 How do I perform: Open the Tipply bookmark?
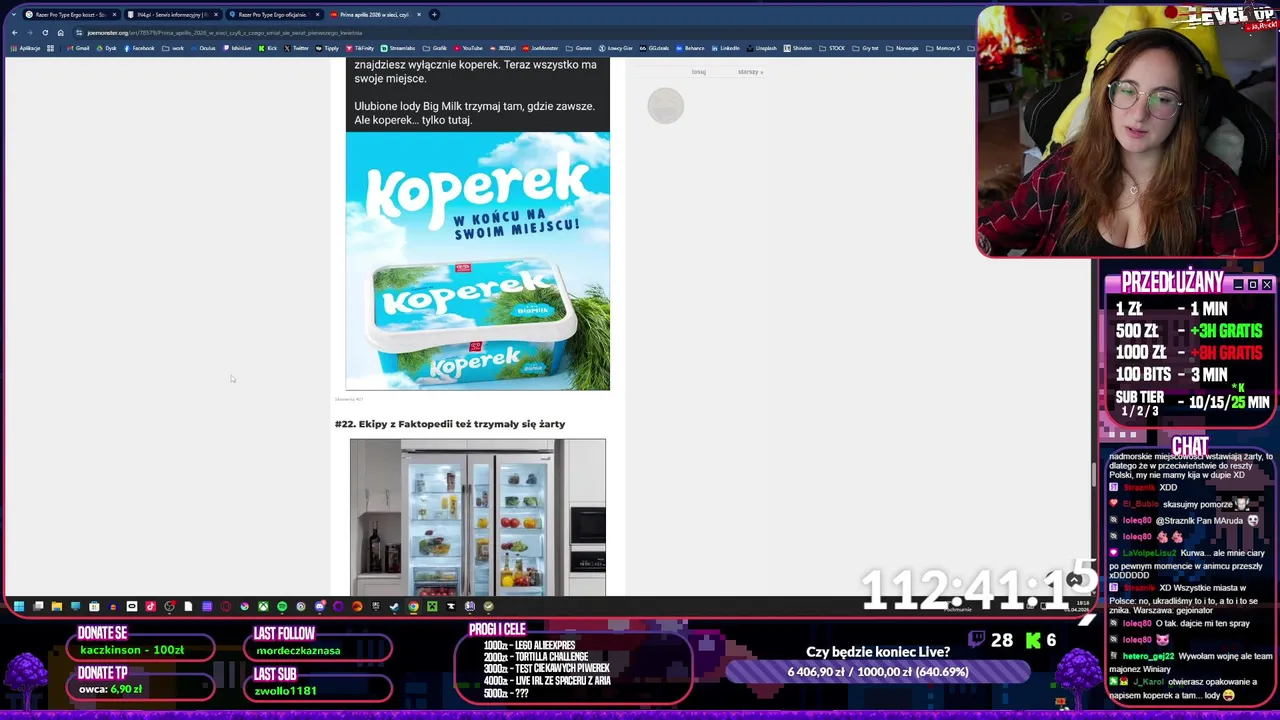(327, 48)
